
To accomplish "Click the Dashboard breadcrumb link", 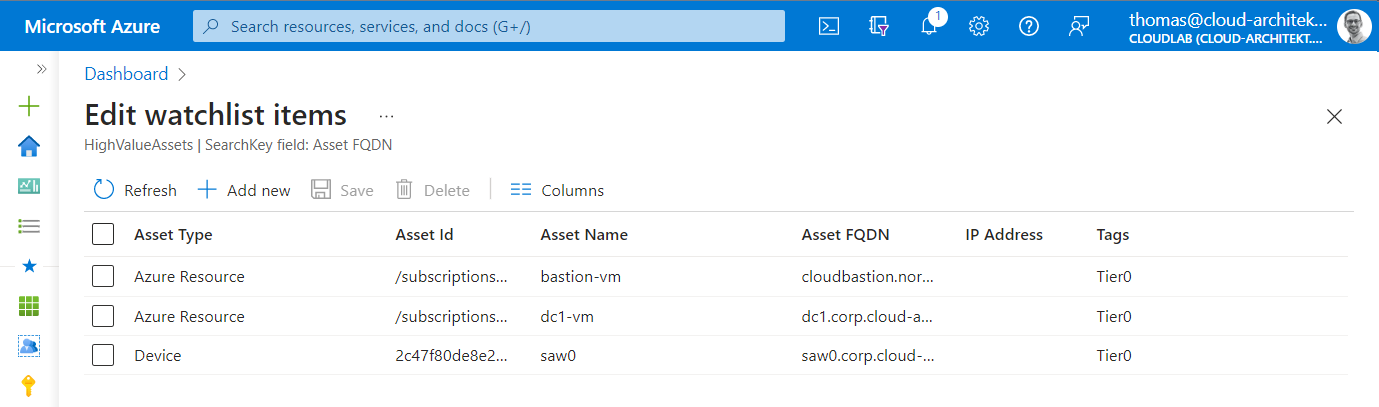I will click(126, 74).
